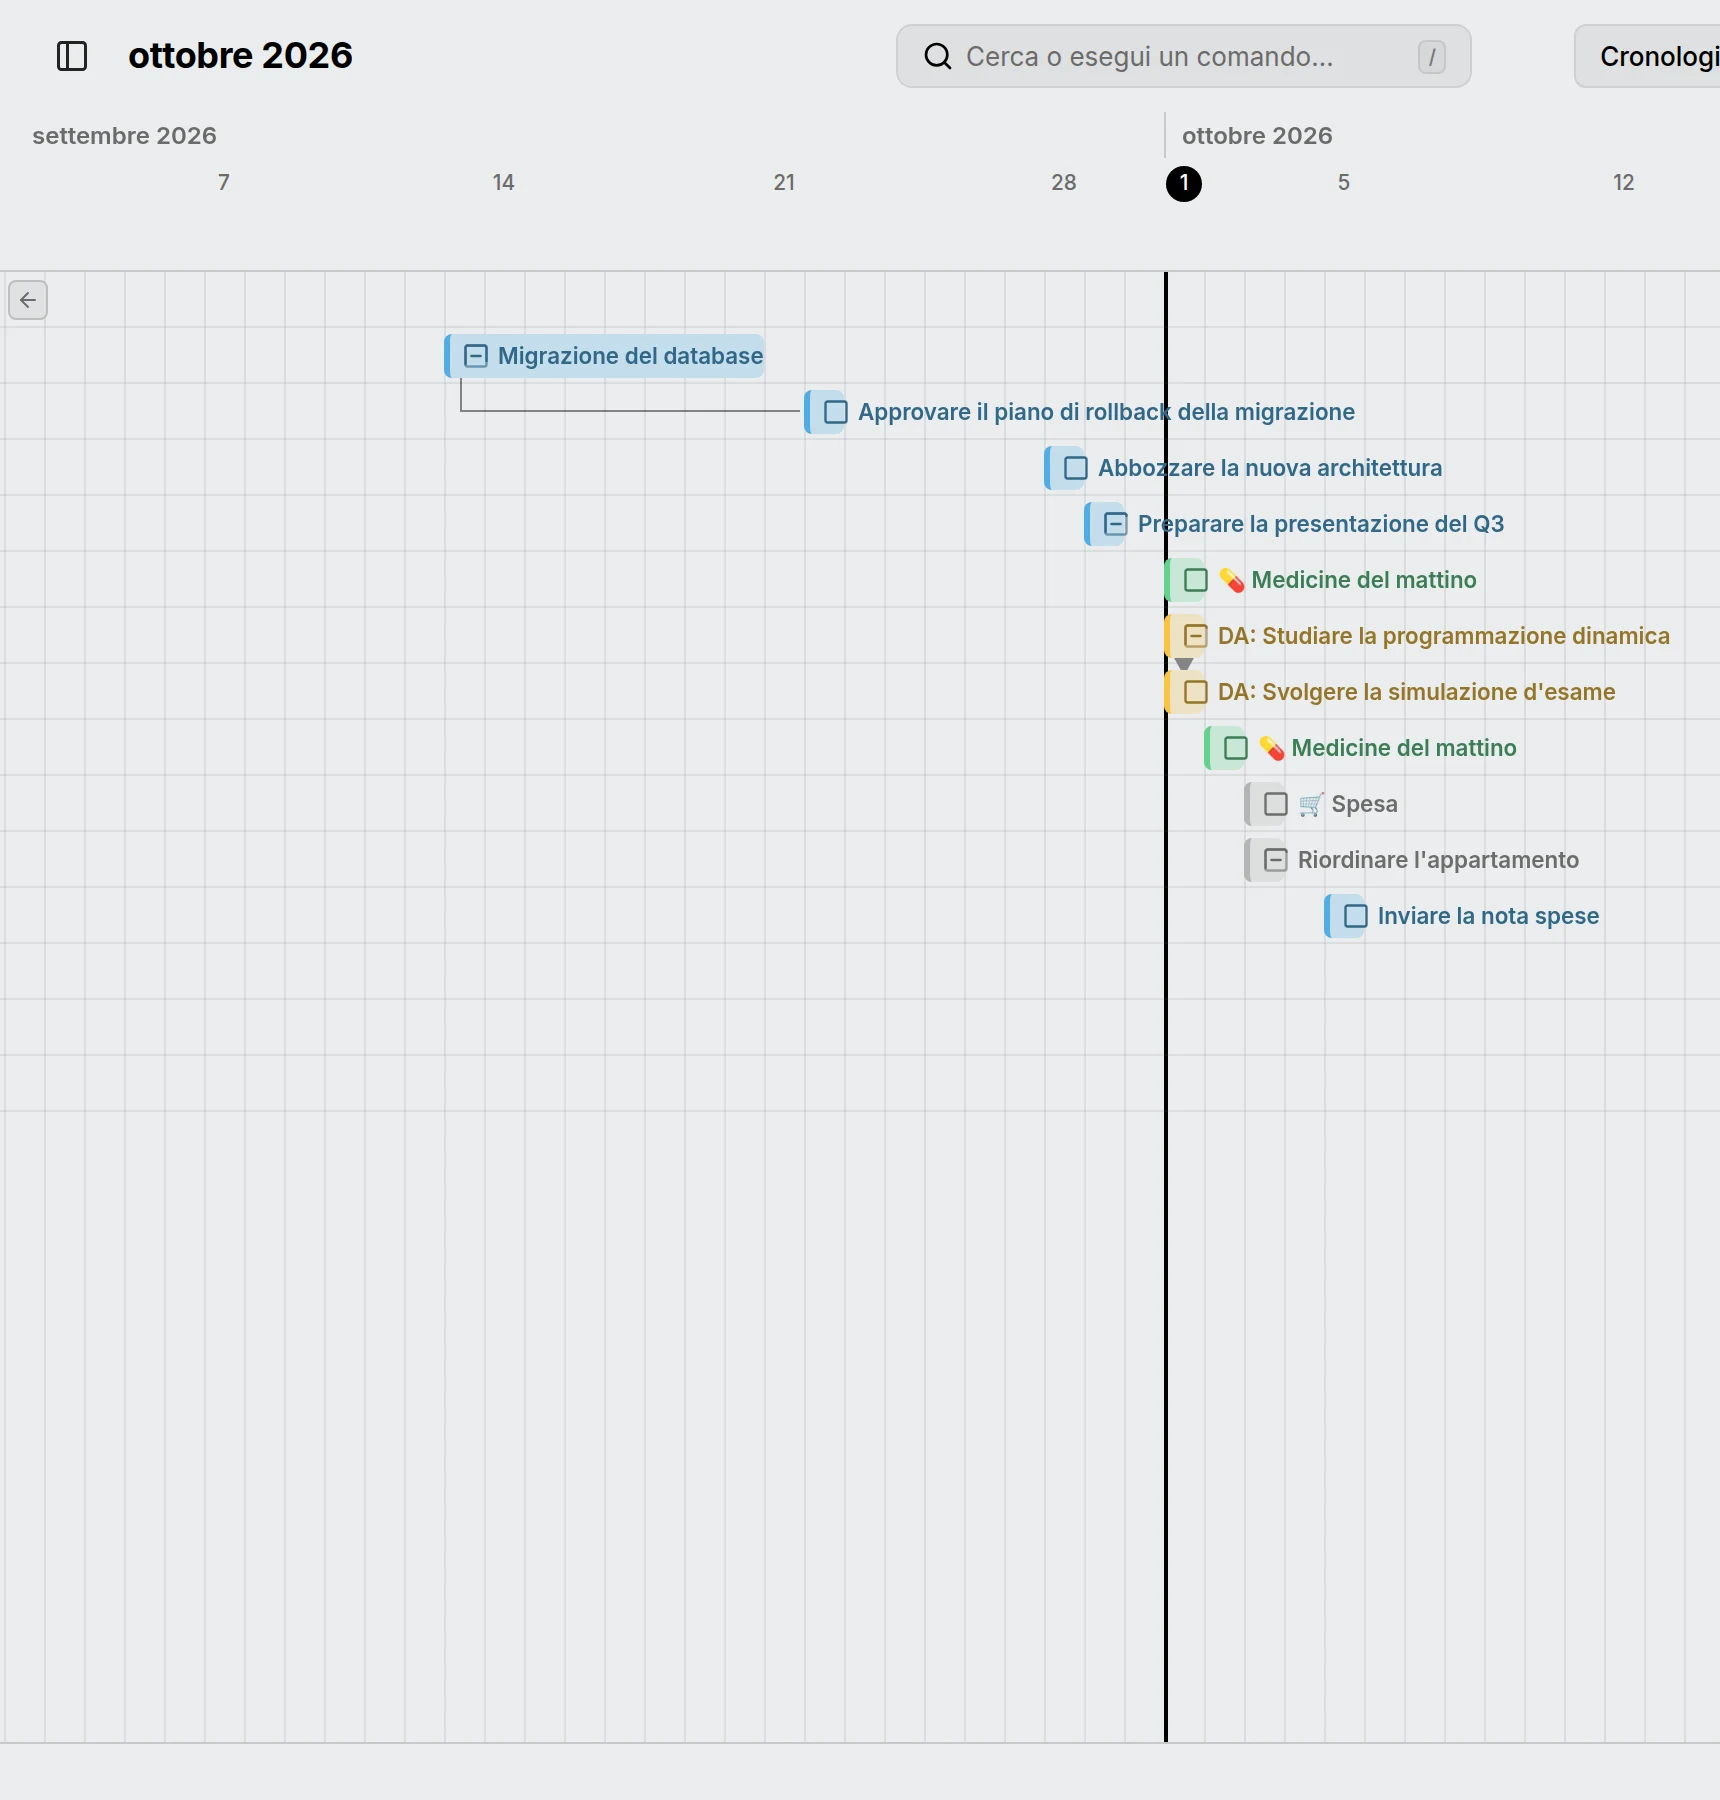This screenshot has width=1720, height=1800.
Task: Open the Spesa task label
Action: (1364, 804)
